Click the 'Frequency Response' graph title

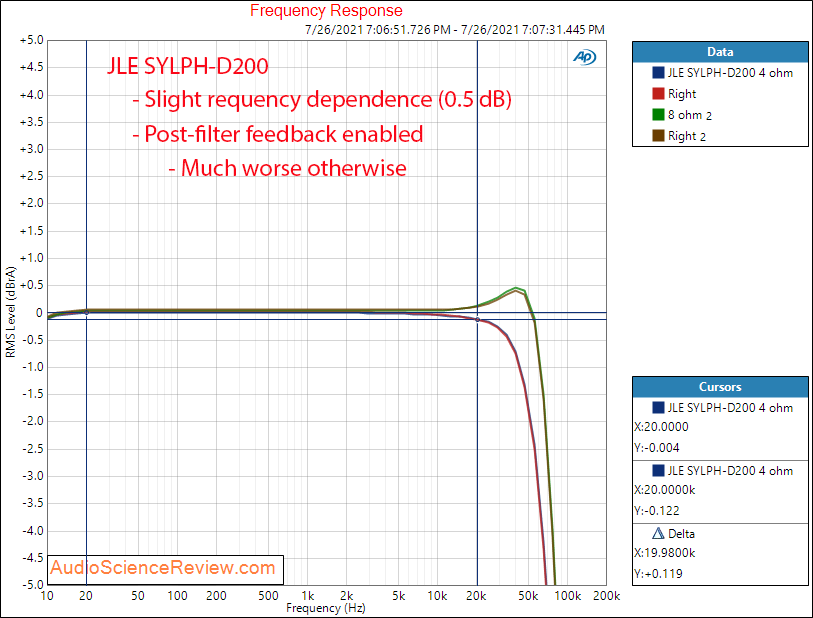pos(326,10)
